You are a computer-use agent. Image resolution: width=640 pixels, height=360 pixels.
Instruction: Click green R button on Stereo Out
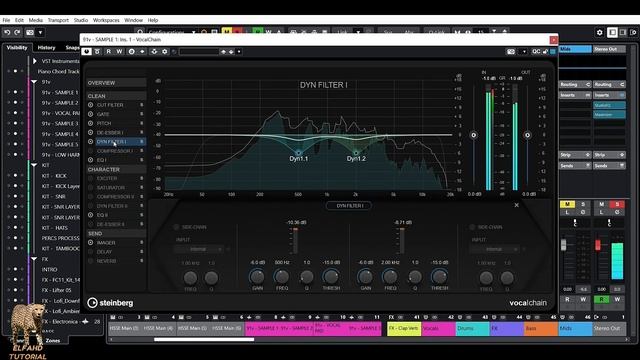tap(601, 300)
